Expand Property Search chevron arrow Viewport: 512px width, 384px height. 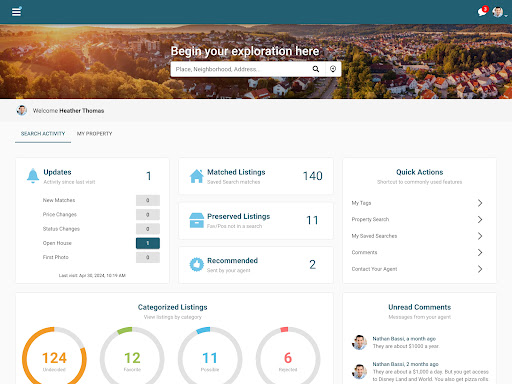(x=480, y=219)
